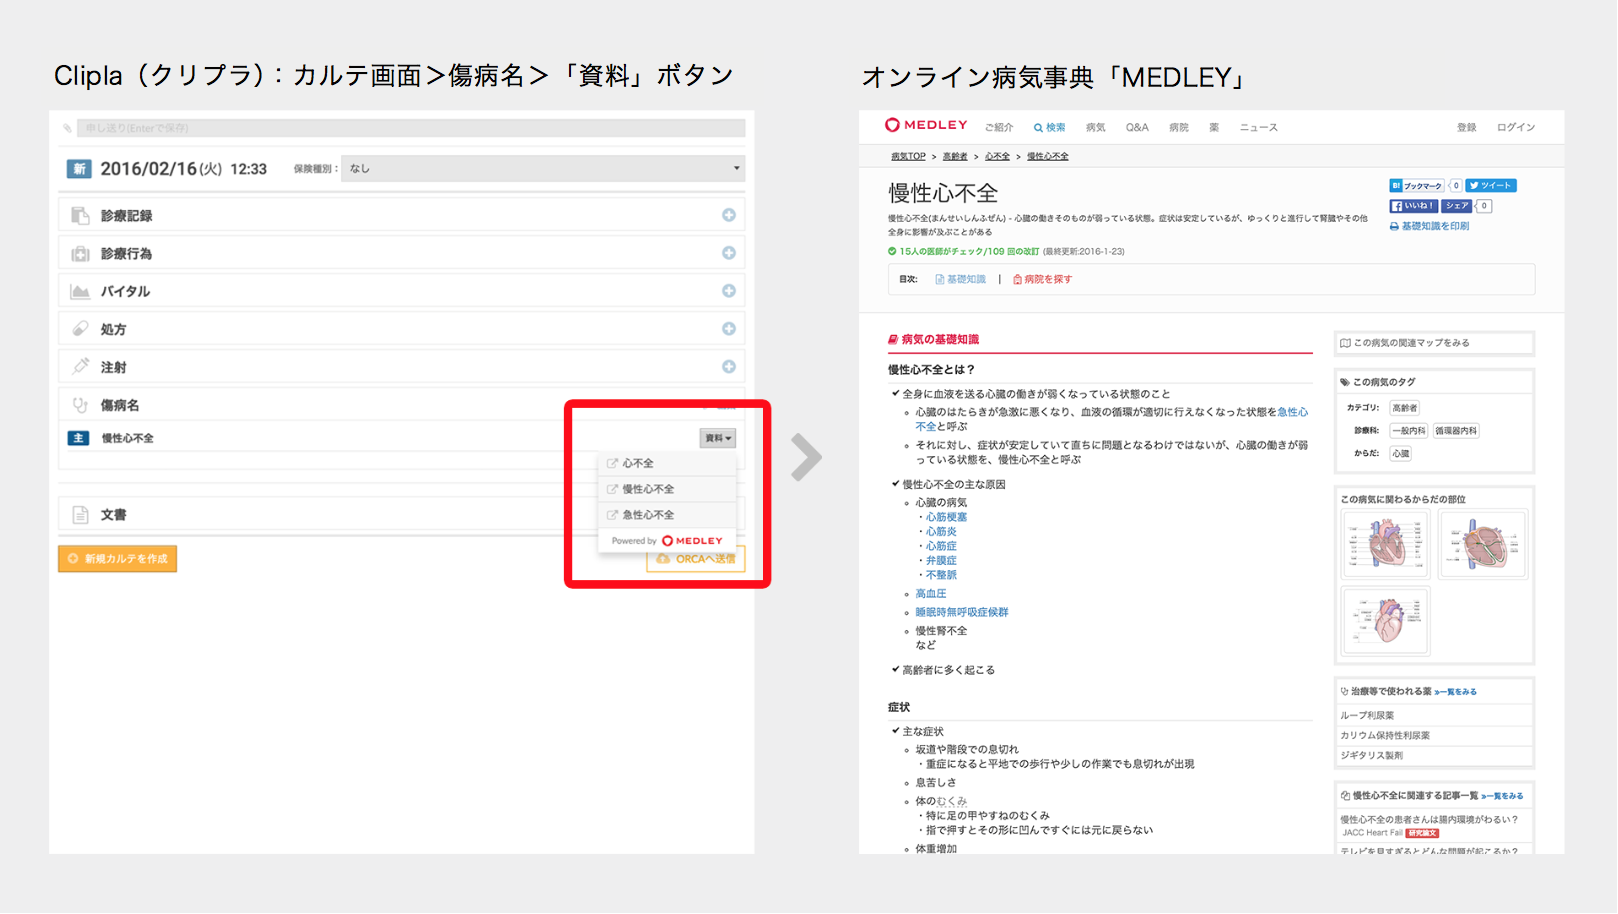Open the Q&A tab in MEDLEY navigation
The image size is (1618, 914).
pos(1137,128)
